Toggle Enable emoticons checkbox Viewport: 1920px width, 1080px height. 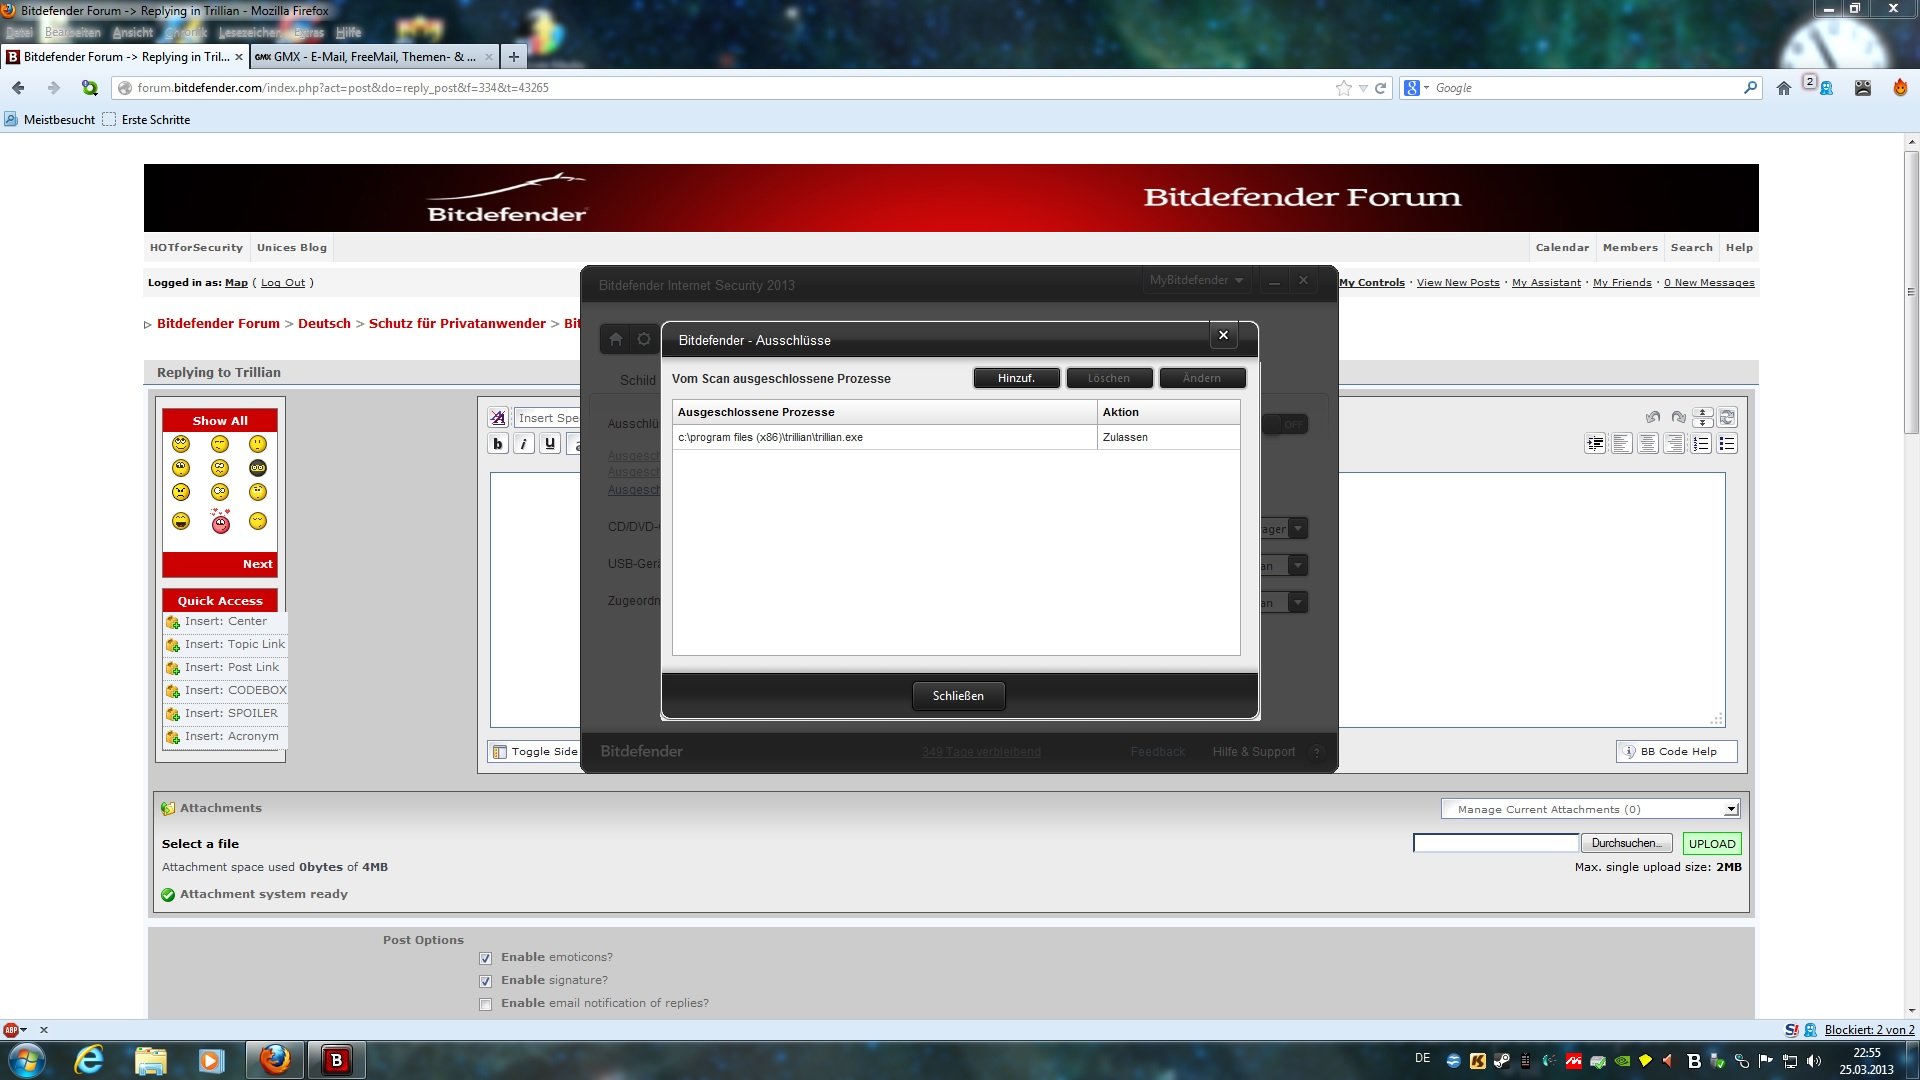pyautogui.click(x=486, y=958)
